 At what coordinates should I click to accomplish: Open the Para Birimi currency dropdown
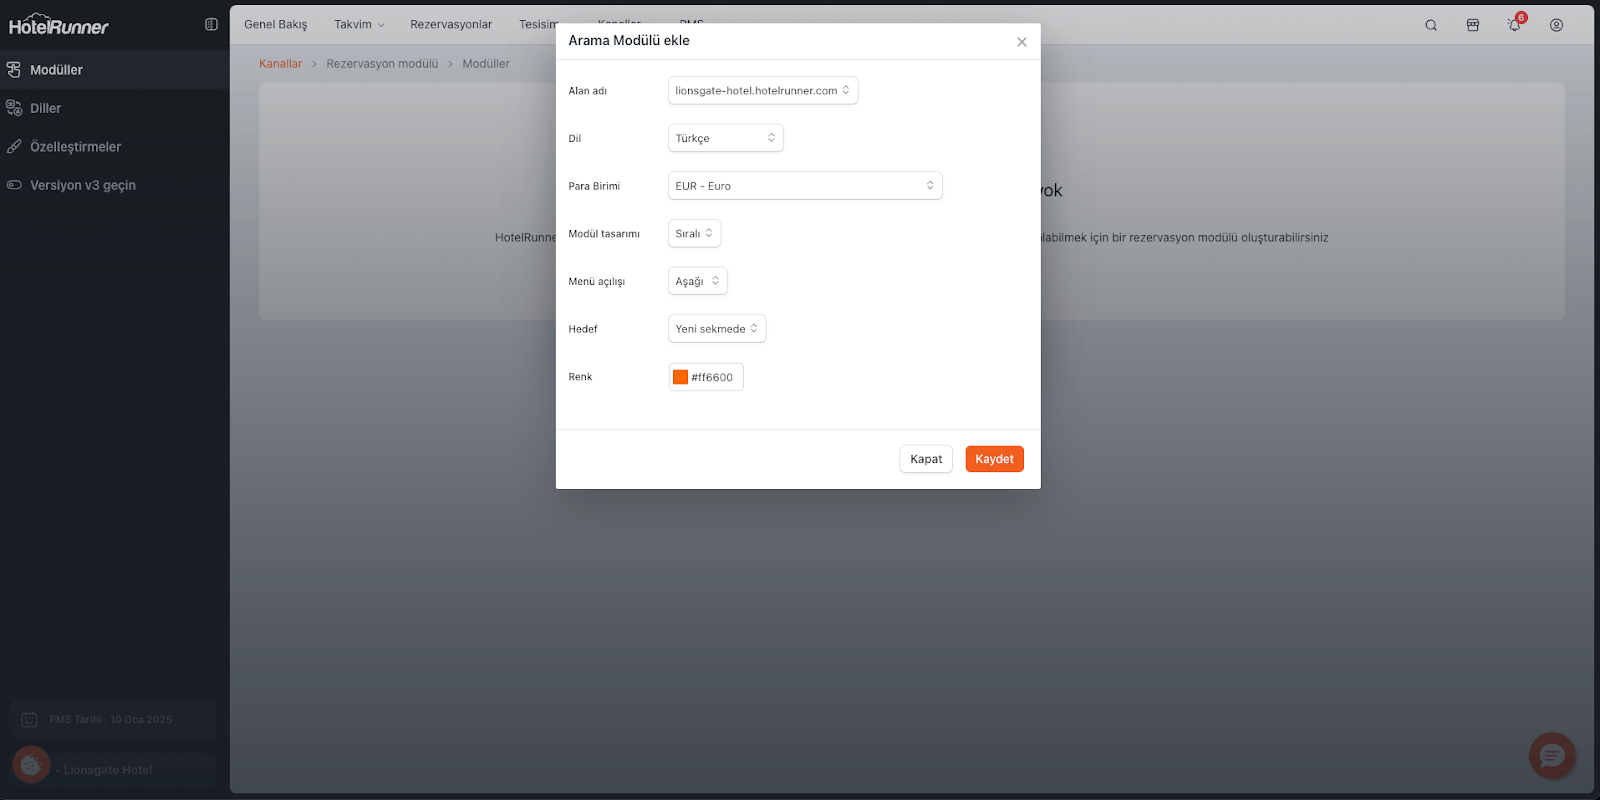tap(804, 186)
